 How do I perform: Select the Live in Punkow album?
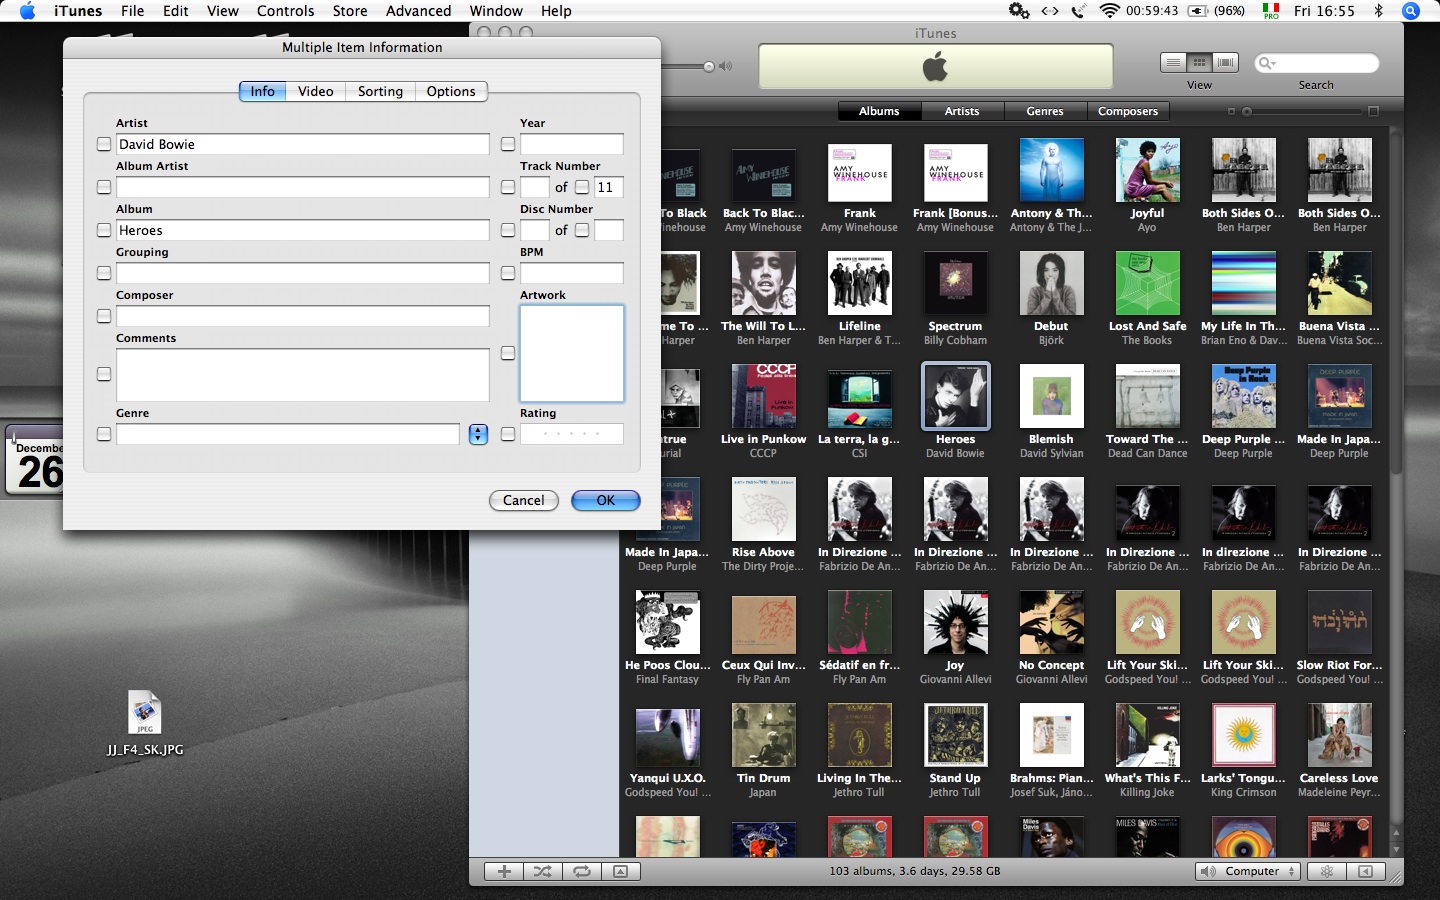763,396
